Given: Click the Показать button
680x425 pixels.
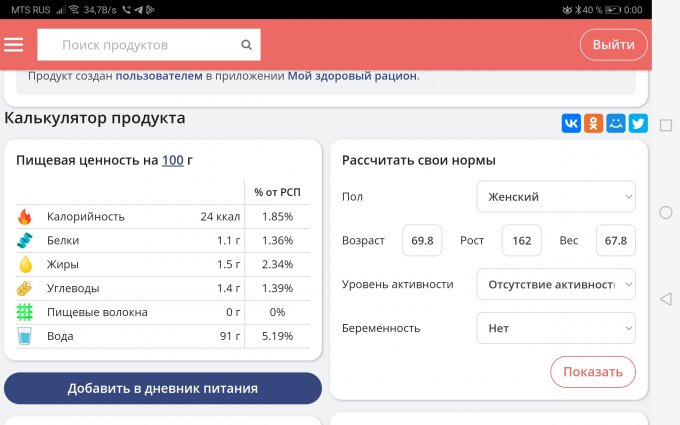Looking at the screenshot, I should [x=592, y=372].
